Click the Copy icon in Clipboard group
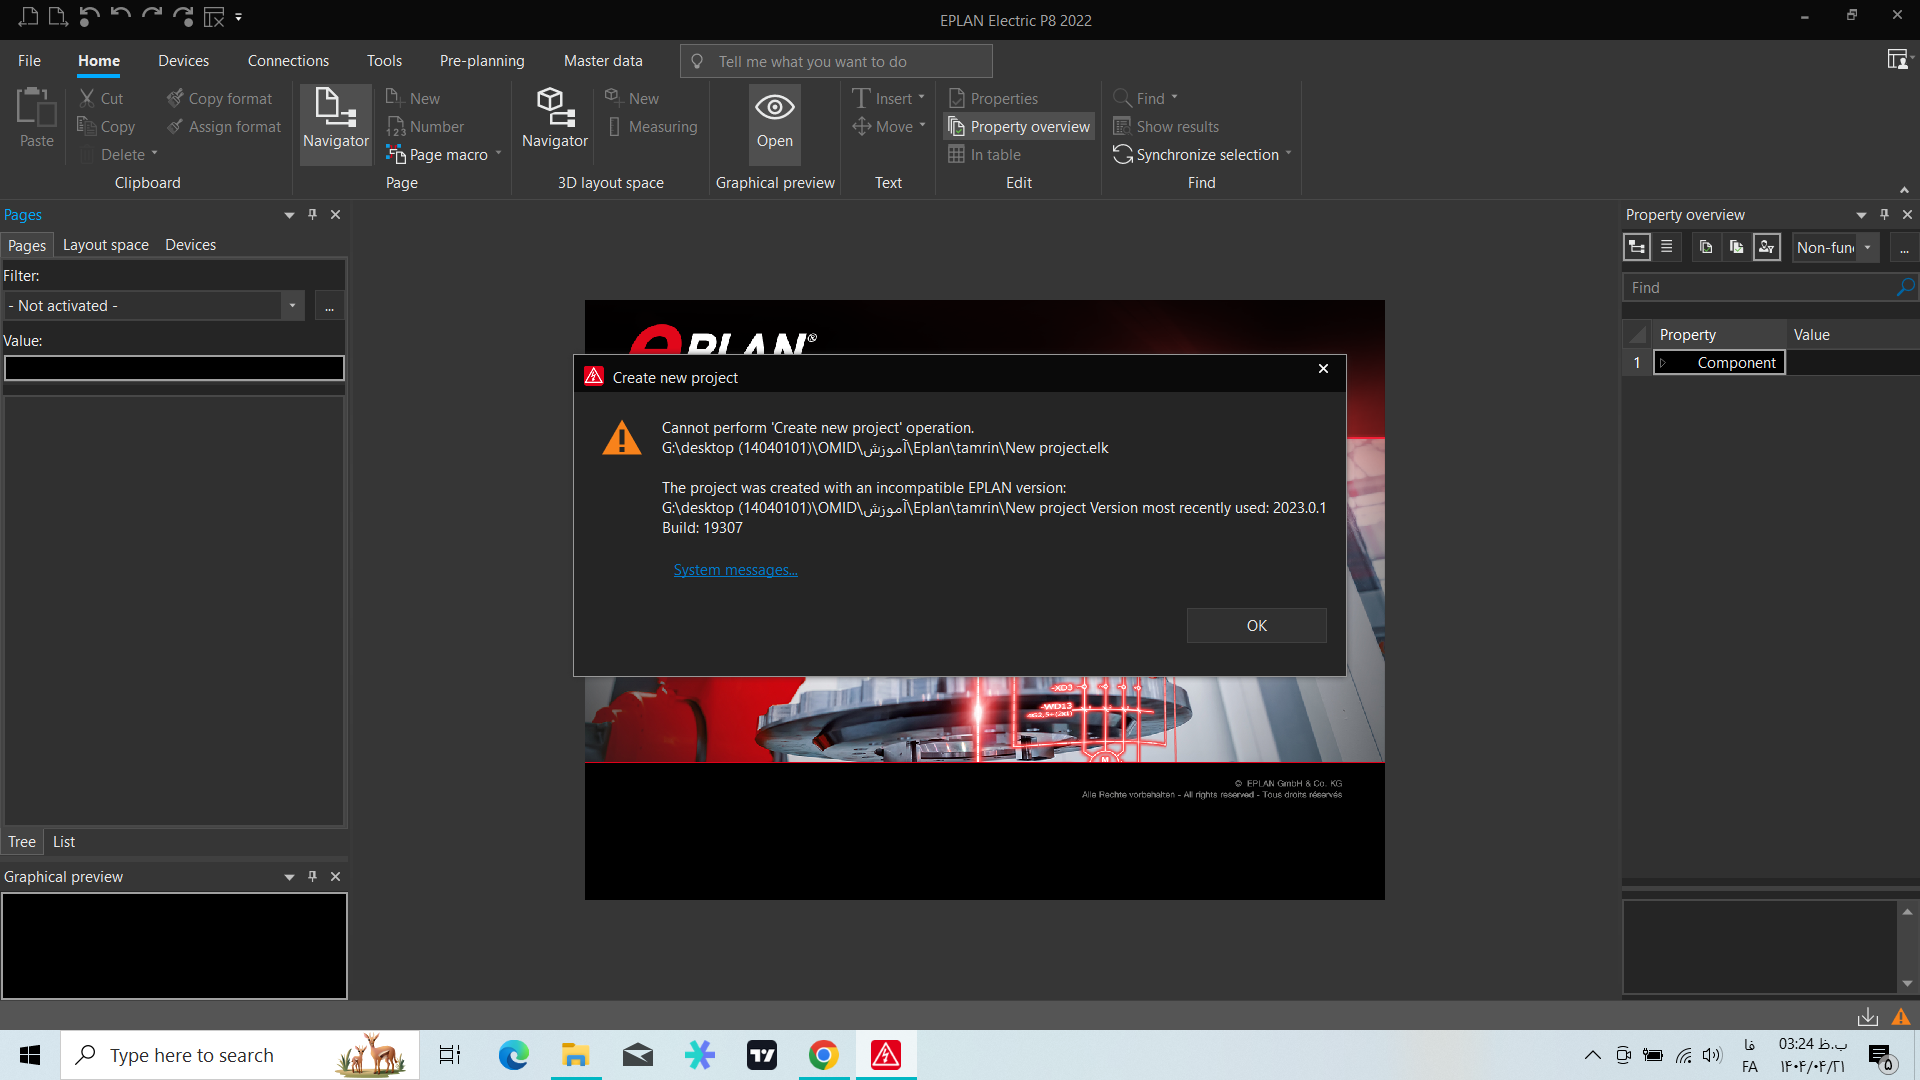 [87, 126]
